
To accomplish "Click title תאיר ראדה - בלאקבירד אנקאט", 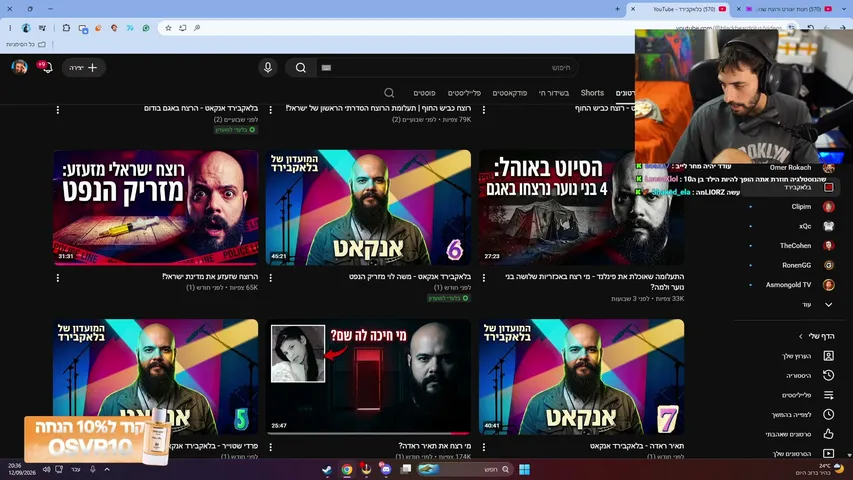I will [637, 446].
